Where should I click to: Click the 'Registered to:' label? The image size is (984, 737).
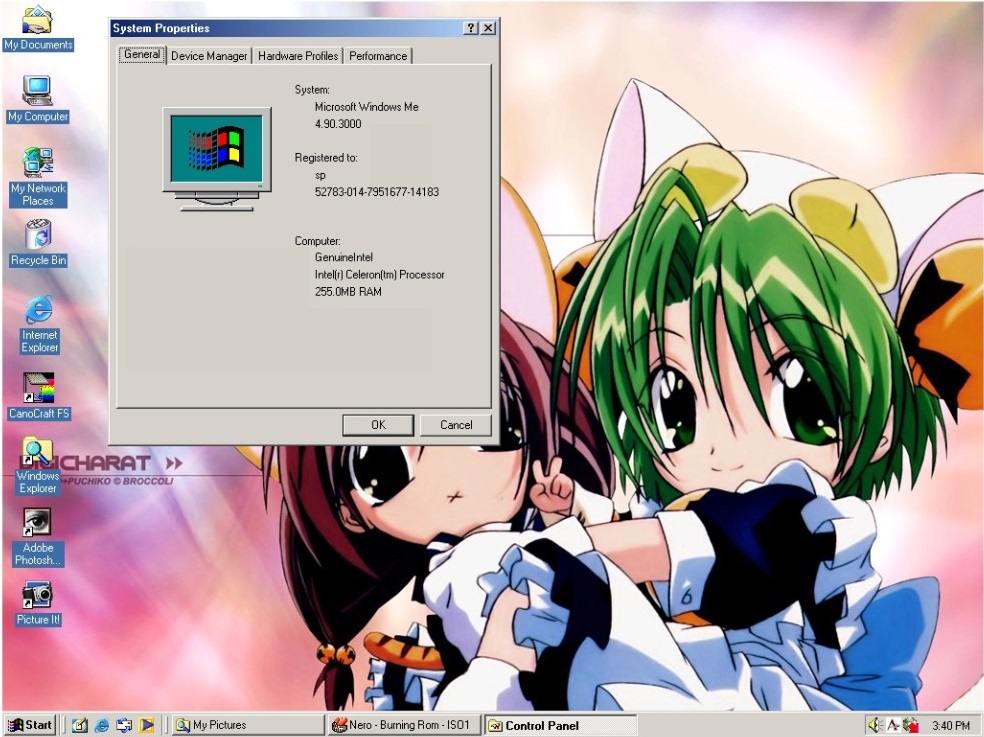326,158
